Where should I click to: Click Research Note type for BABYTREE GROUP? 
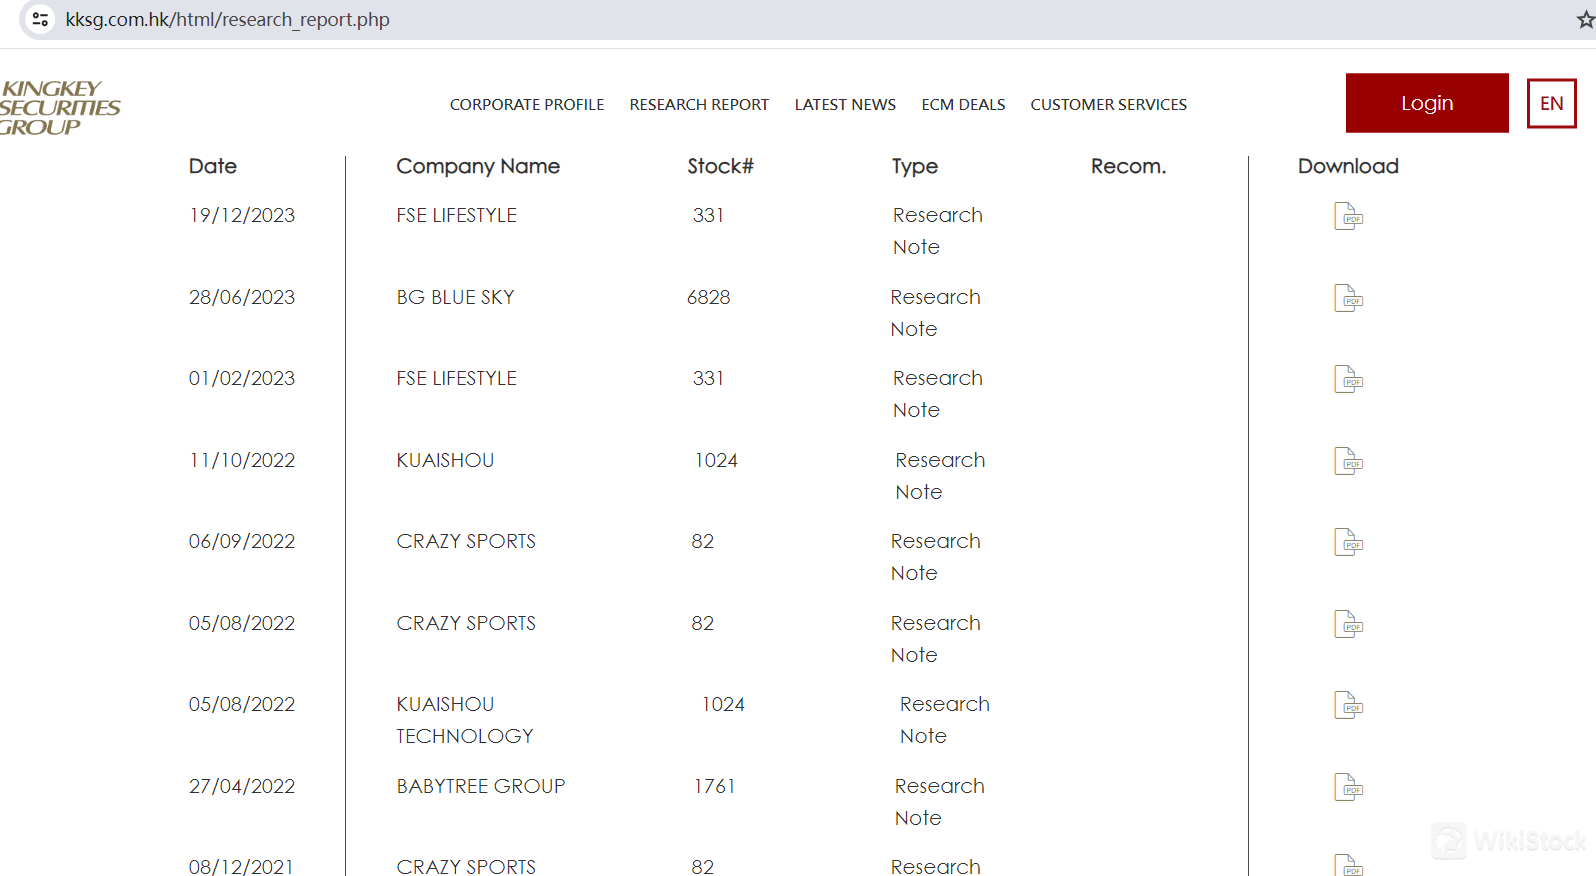[x=939, y=802]
